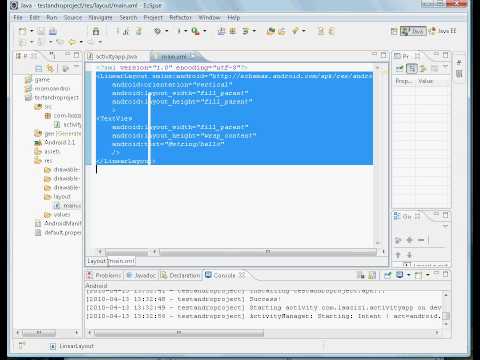Open the Debug dropdown arrow

pos(166,31)
